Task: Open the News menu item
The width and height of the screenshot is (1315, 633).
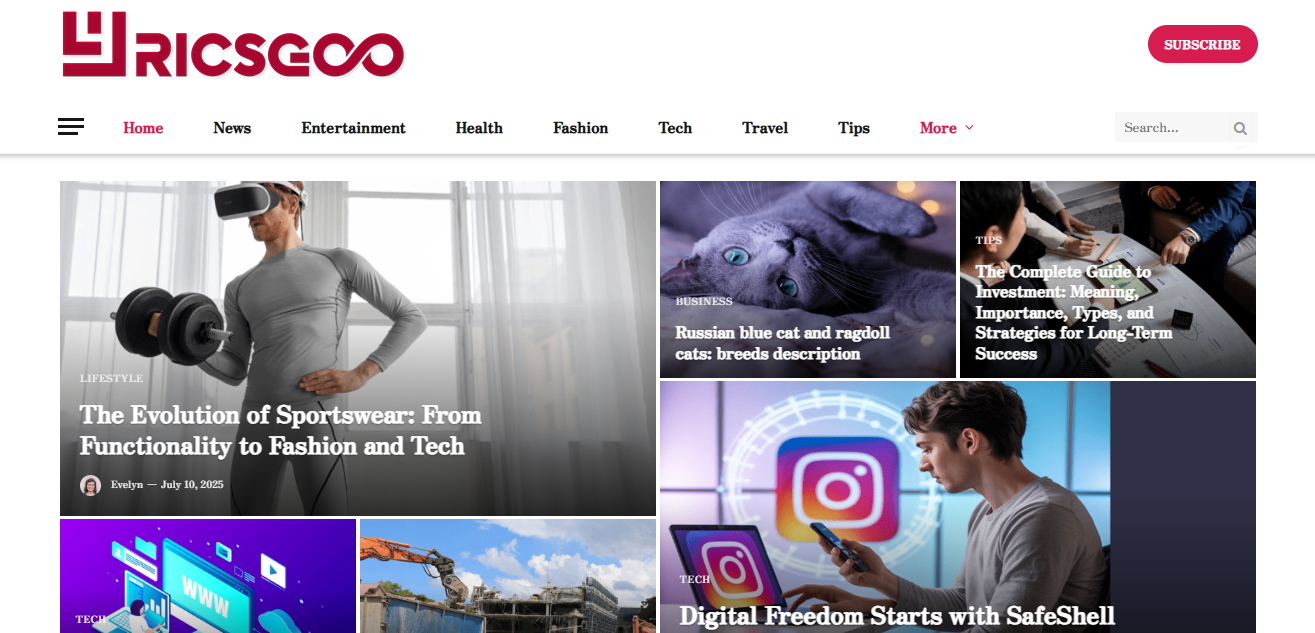Action: 232,128
